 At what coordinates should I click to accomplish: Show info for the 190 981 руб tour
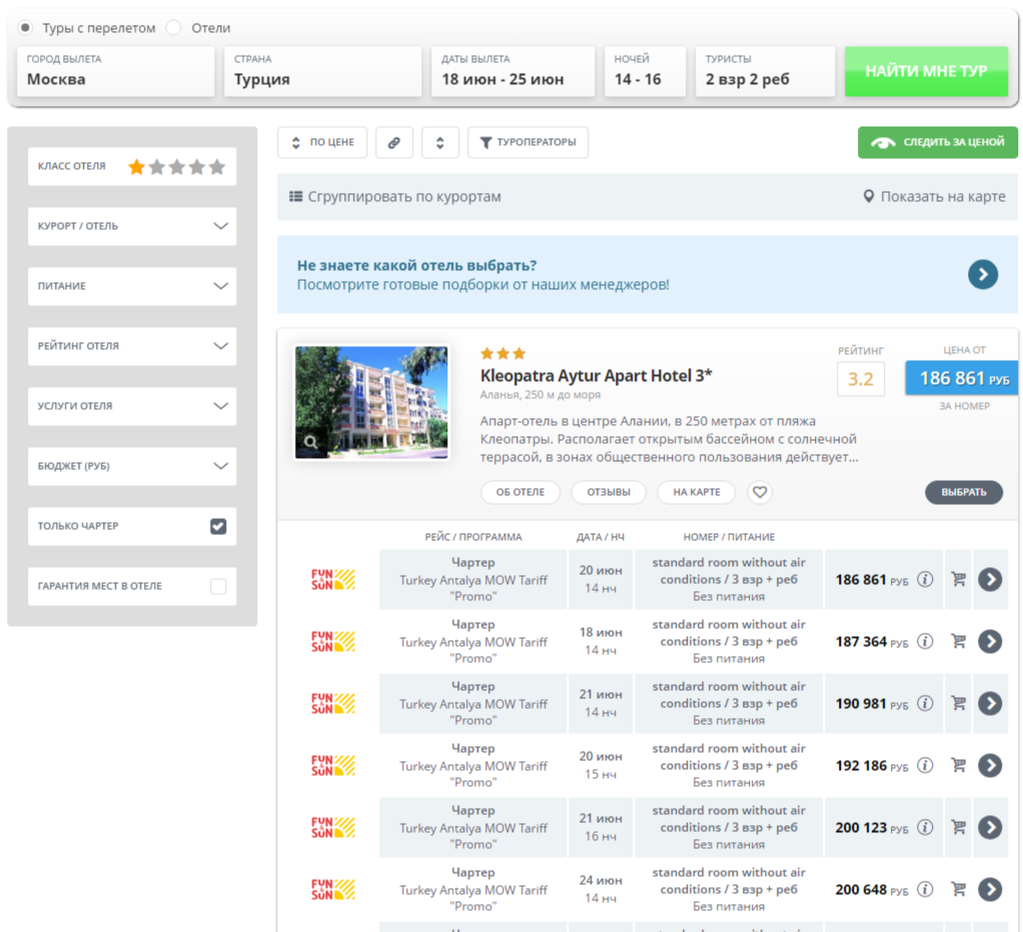point(924,703)
